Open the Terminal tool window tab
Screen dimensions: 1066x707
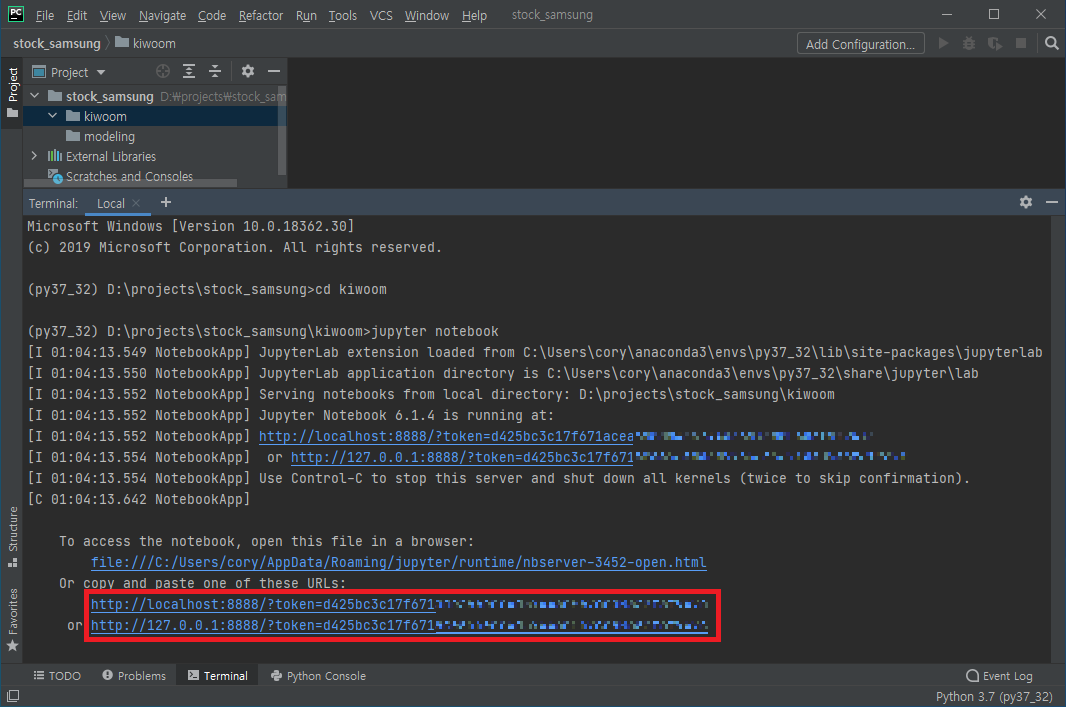point(218,676)
